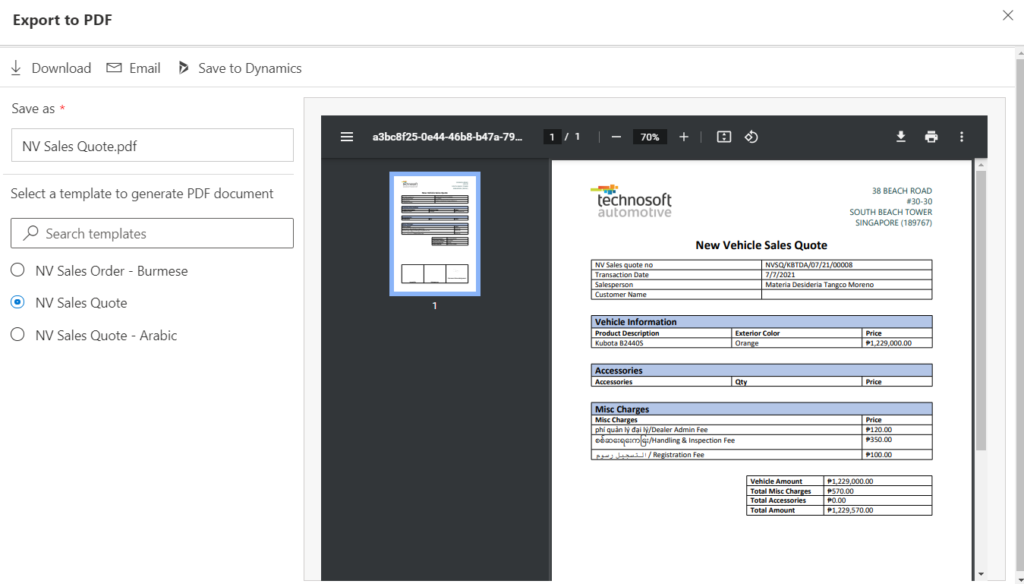Open the PDF sidebar menu
This screenshot has height=584, width=1024.
click(346, 136)
